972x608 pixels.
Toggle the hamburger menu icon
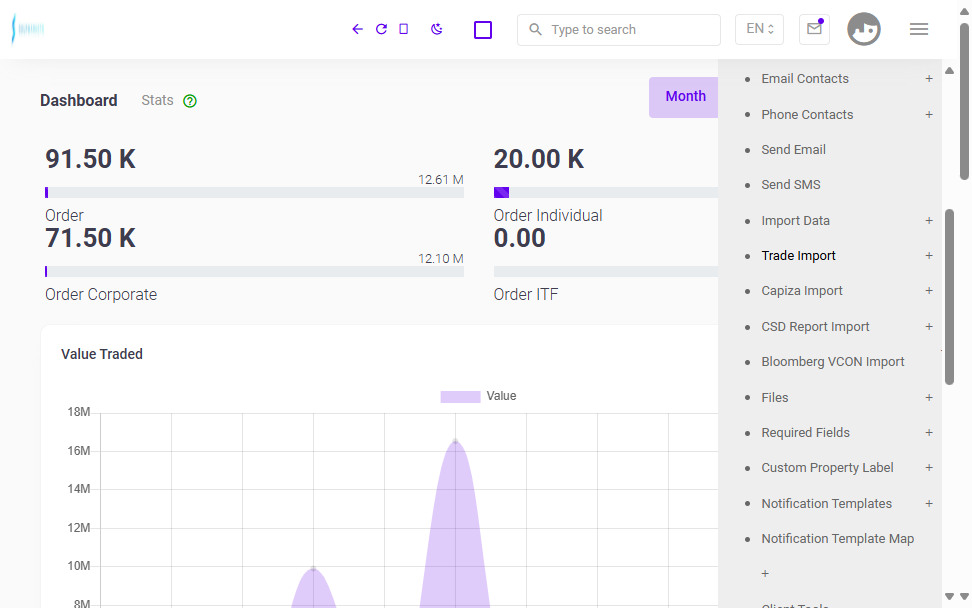(x=919, y=29)
